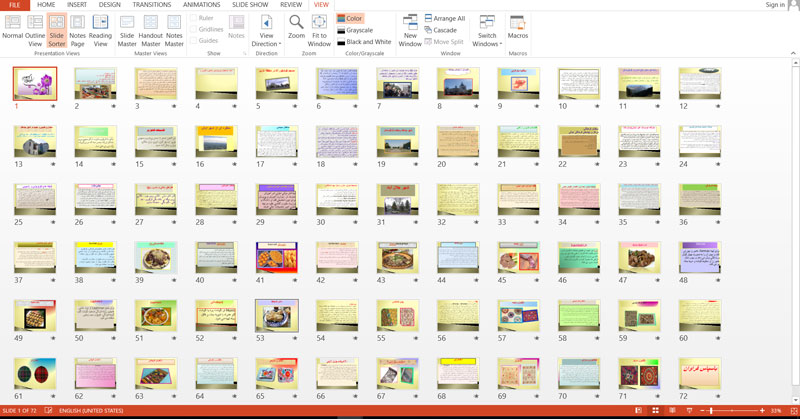Click scroll up arrow of slide sorter
800x419 pixels.
[795, 62]
